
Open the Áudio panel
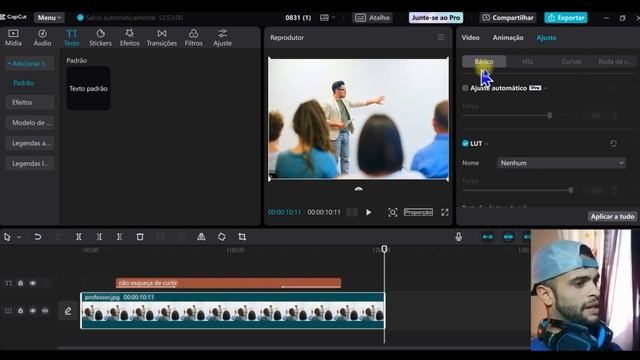42,38
